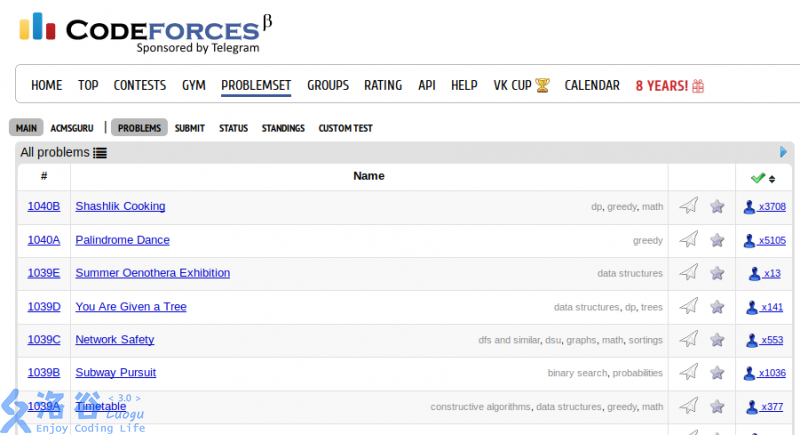This screenshot has width=800, height=435.
Task: Click the list icon beside All problems
Action: (100, 153)
